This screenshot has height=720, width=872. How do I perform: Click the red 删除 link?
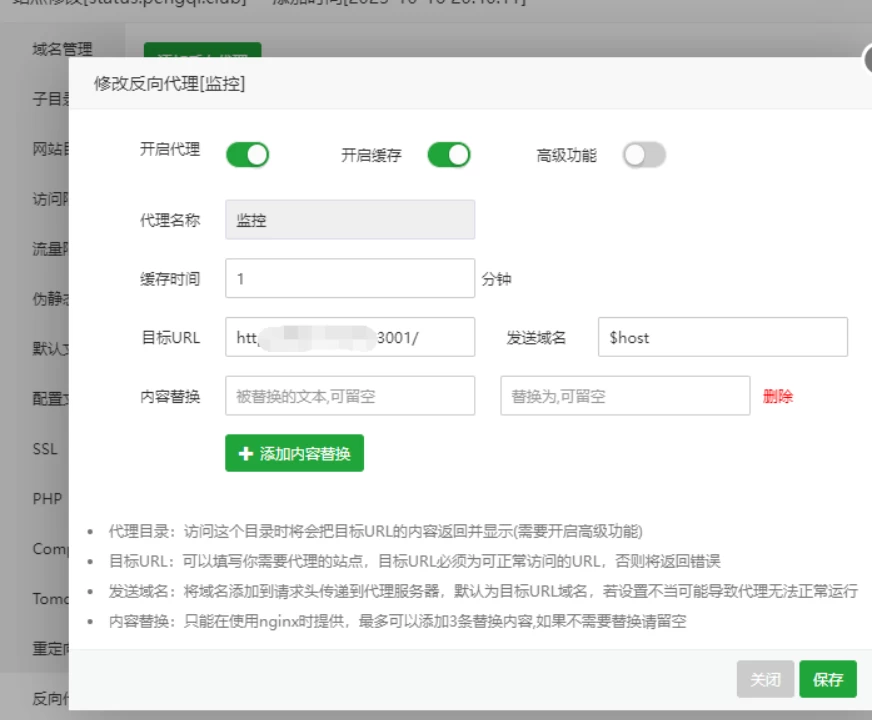coord(777,396)
